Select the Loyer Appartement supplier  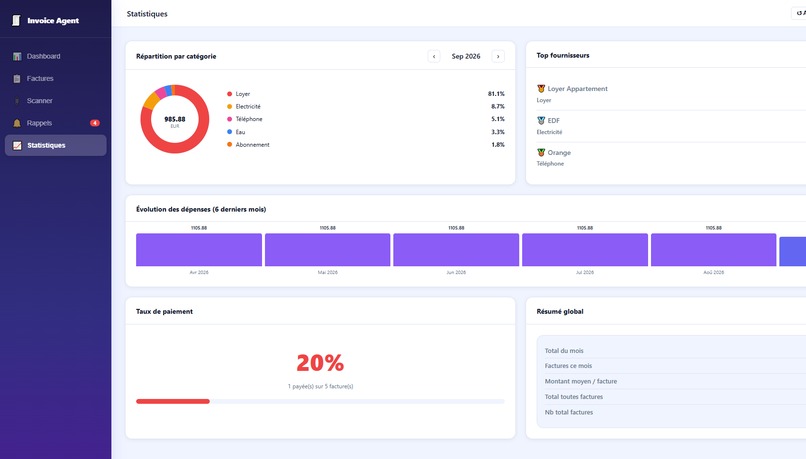click(x=577, y=88)
